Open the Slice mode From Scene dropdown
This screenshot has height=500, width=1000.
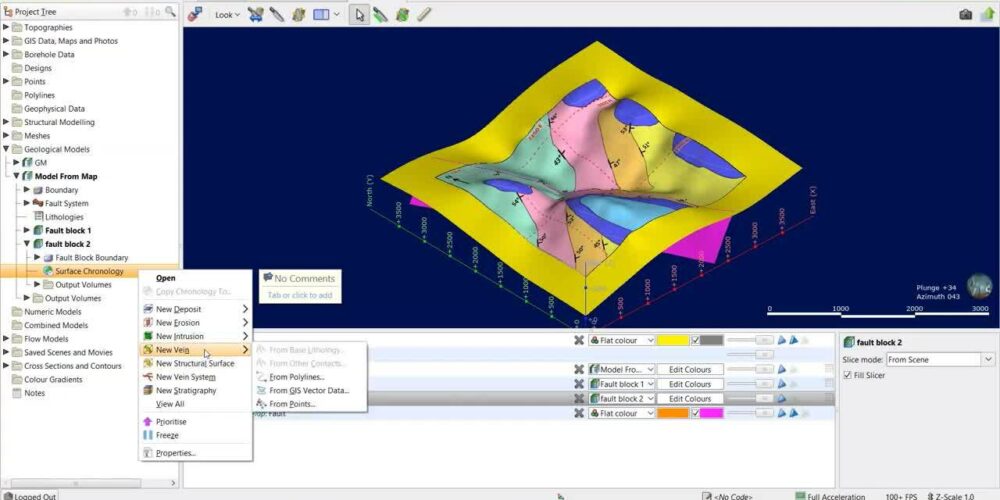pos(940,360)
